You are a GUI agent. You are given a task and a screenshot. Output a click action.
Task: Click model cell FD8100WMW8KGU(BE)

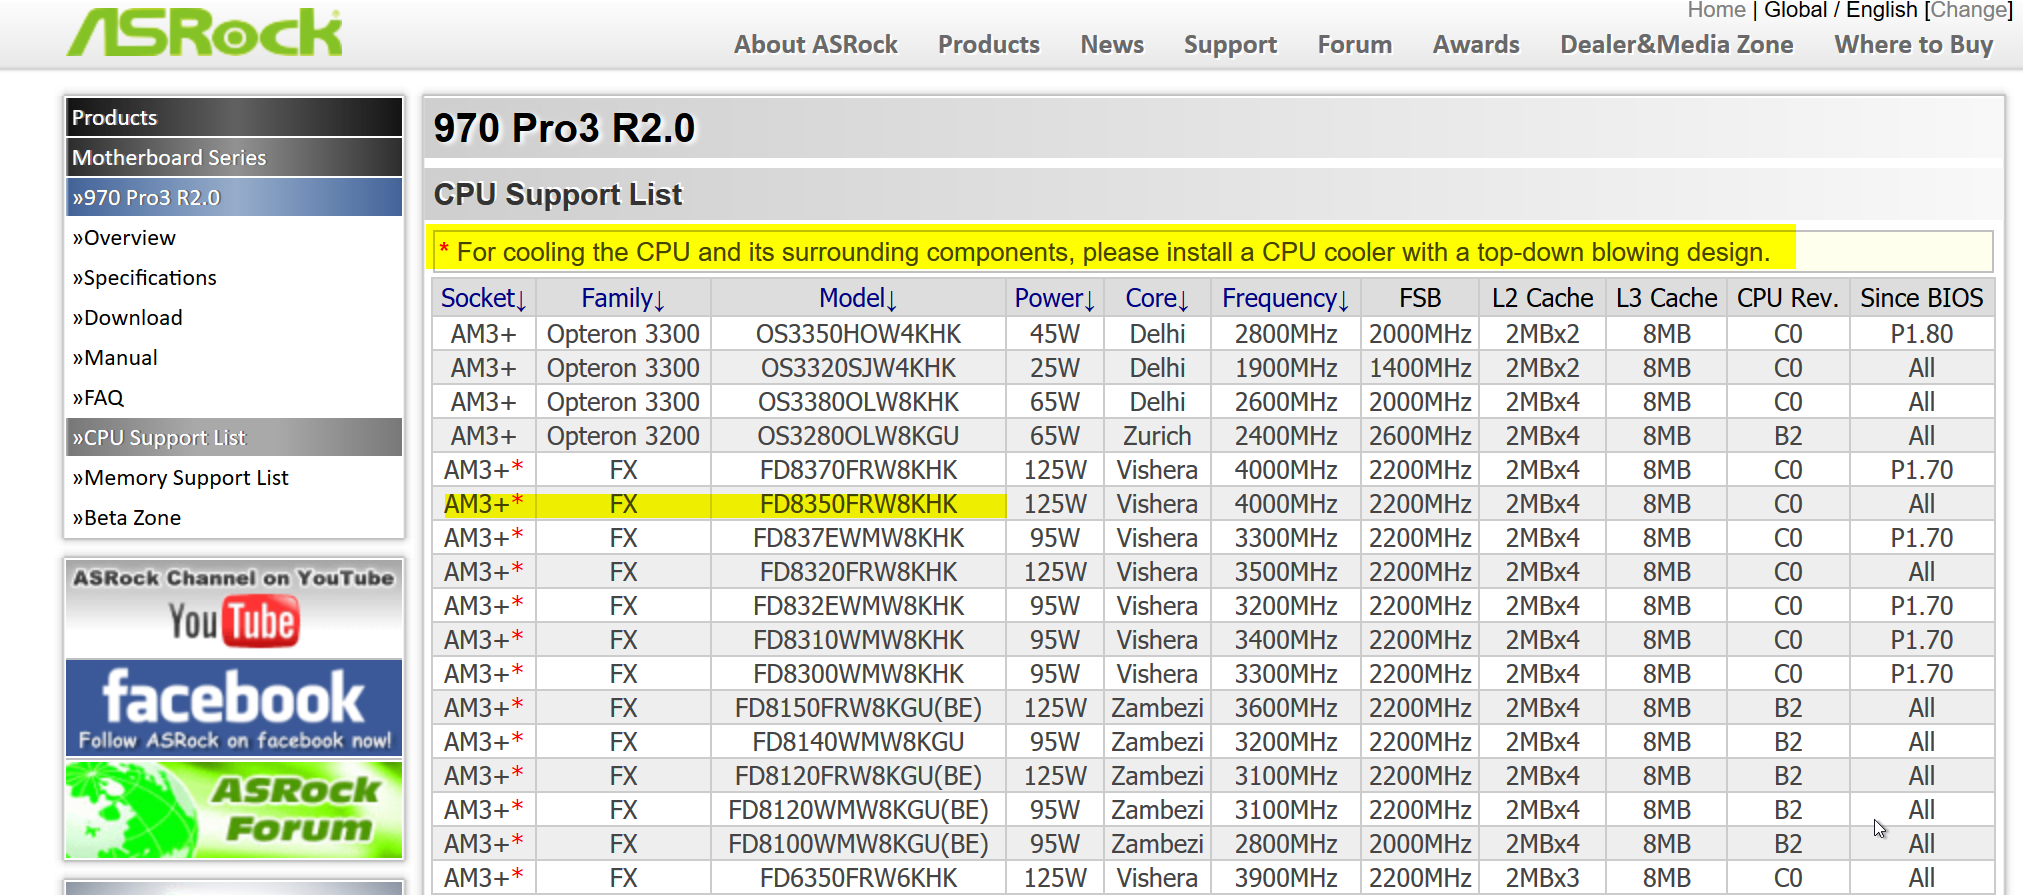pos(858,844)
